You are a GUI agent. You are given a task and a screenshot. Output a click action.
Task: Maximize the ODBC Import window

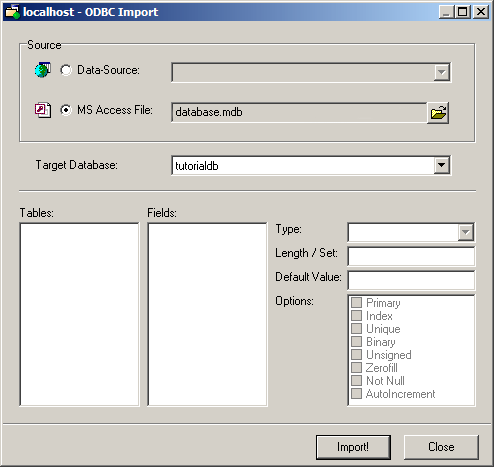pos(463,12)
